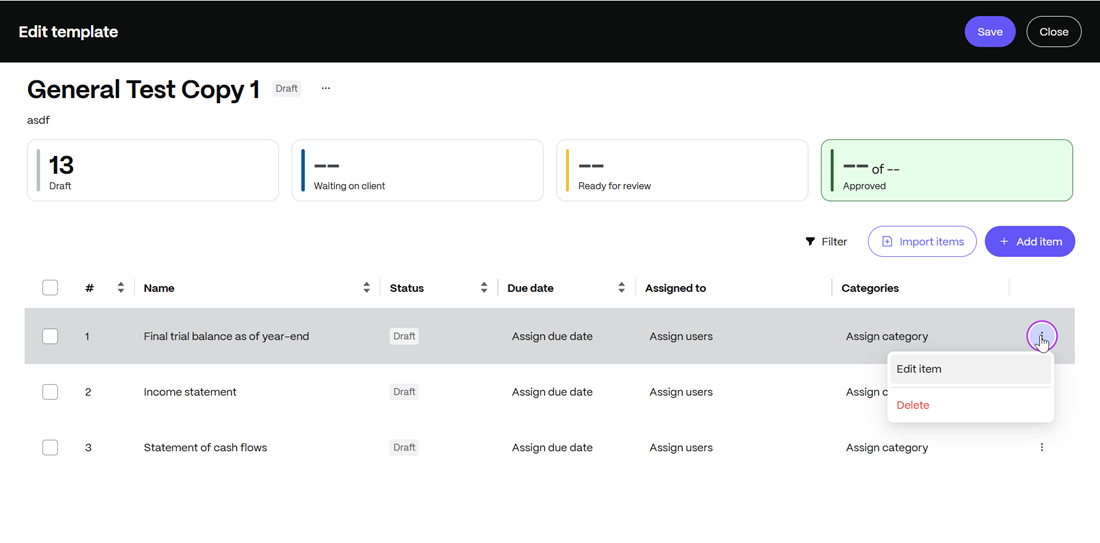Select the Ready for review summary card
The image size is (1100, 543).
click(x=682, y=170)
